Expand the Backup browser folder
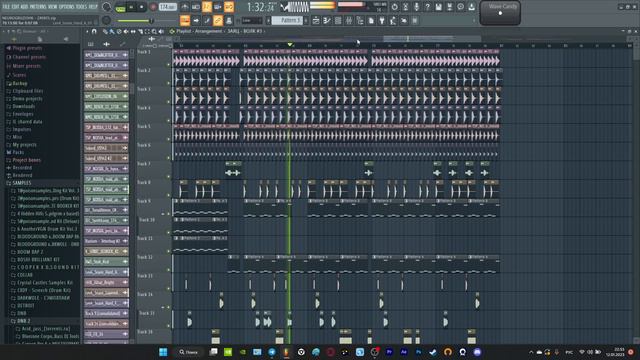This screenshot has height=360, width=640. (x=20, y=83)
